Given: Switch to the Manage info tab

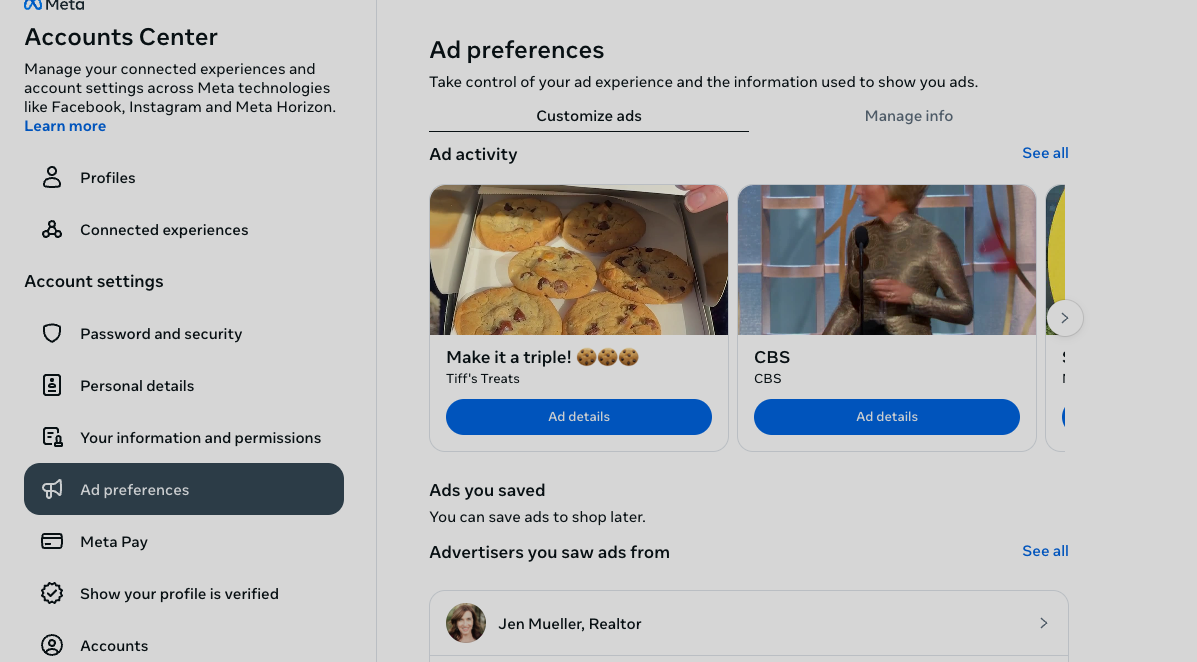Looking at the screenshot, I should 908,115.
